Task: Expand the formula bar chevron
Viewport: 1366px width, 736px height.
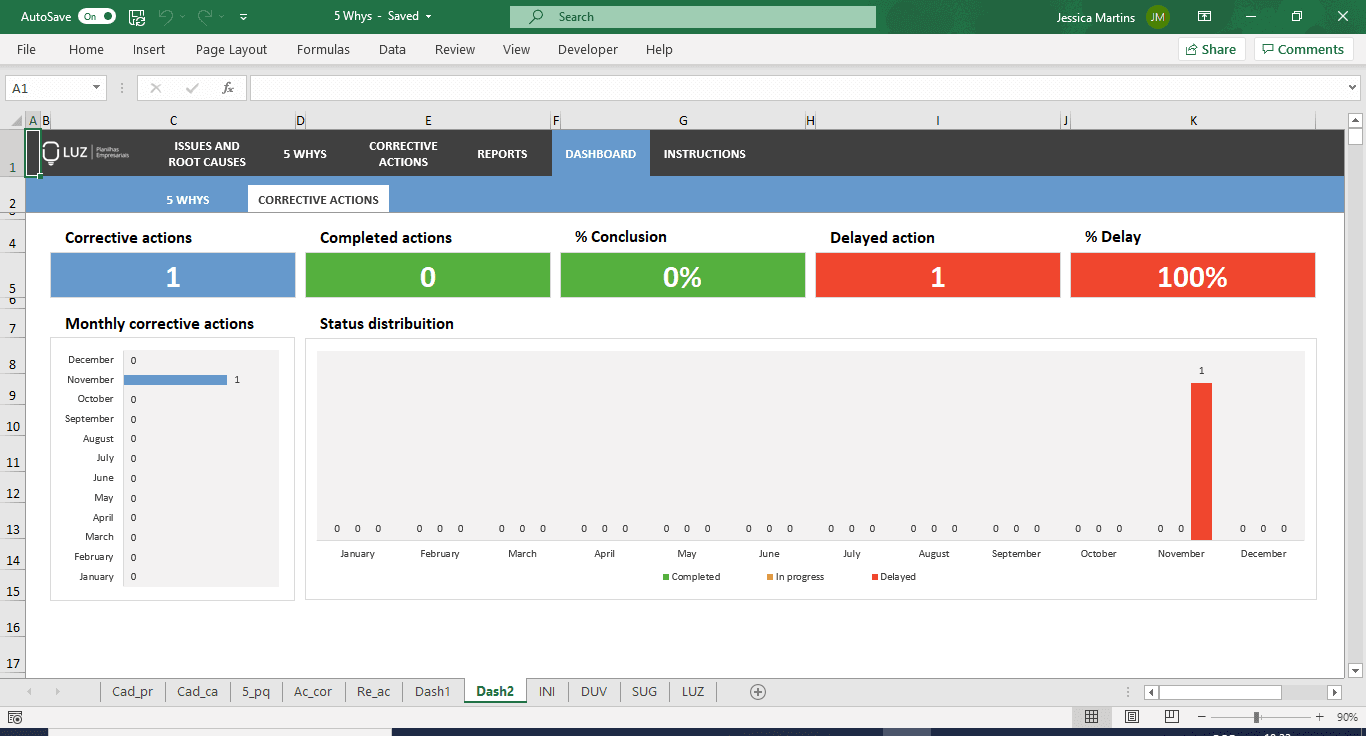Action: click(x=1353, y=88)
